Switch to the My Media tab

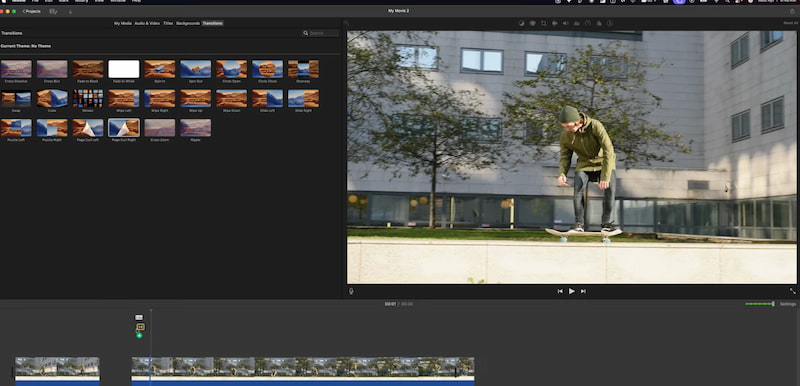pyautogui.click(x=122, y=23)
